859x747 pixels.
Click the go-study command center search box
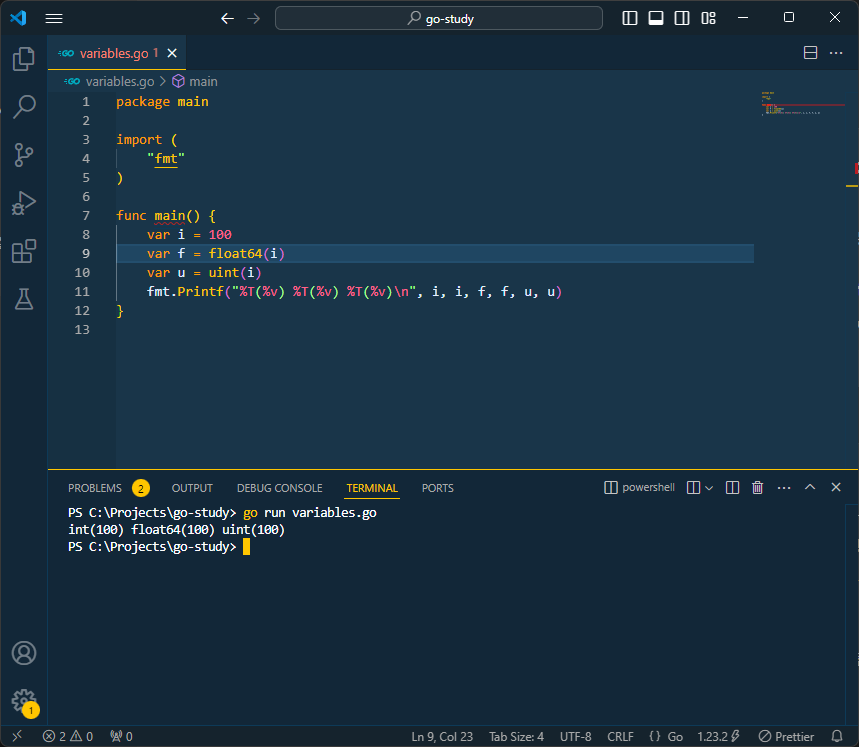tap(439, 18)
